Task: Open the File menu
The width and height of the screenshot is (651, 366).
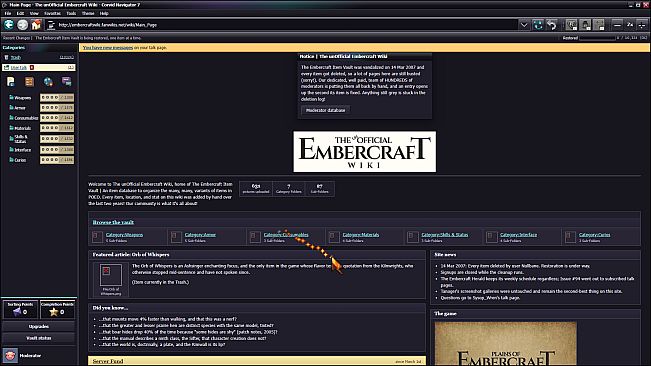Action: [8, 13]
